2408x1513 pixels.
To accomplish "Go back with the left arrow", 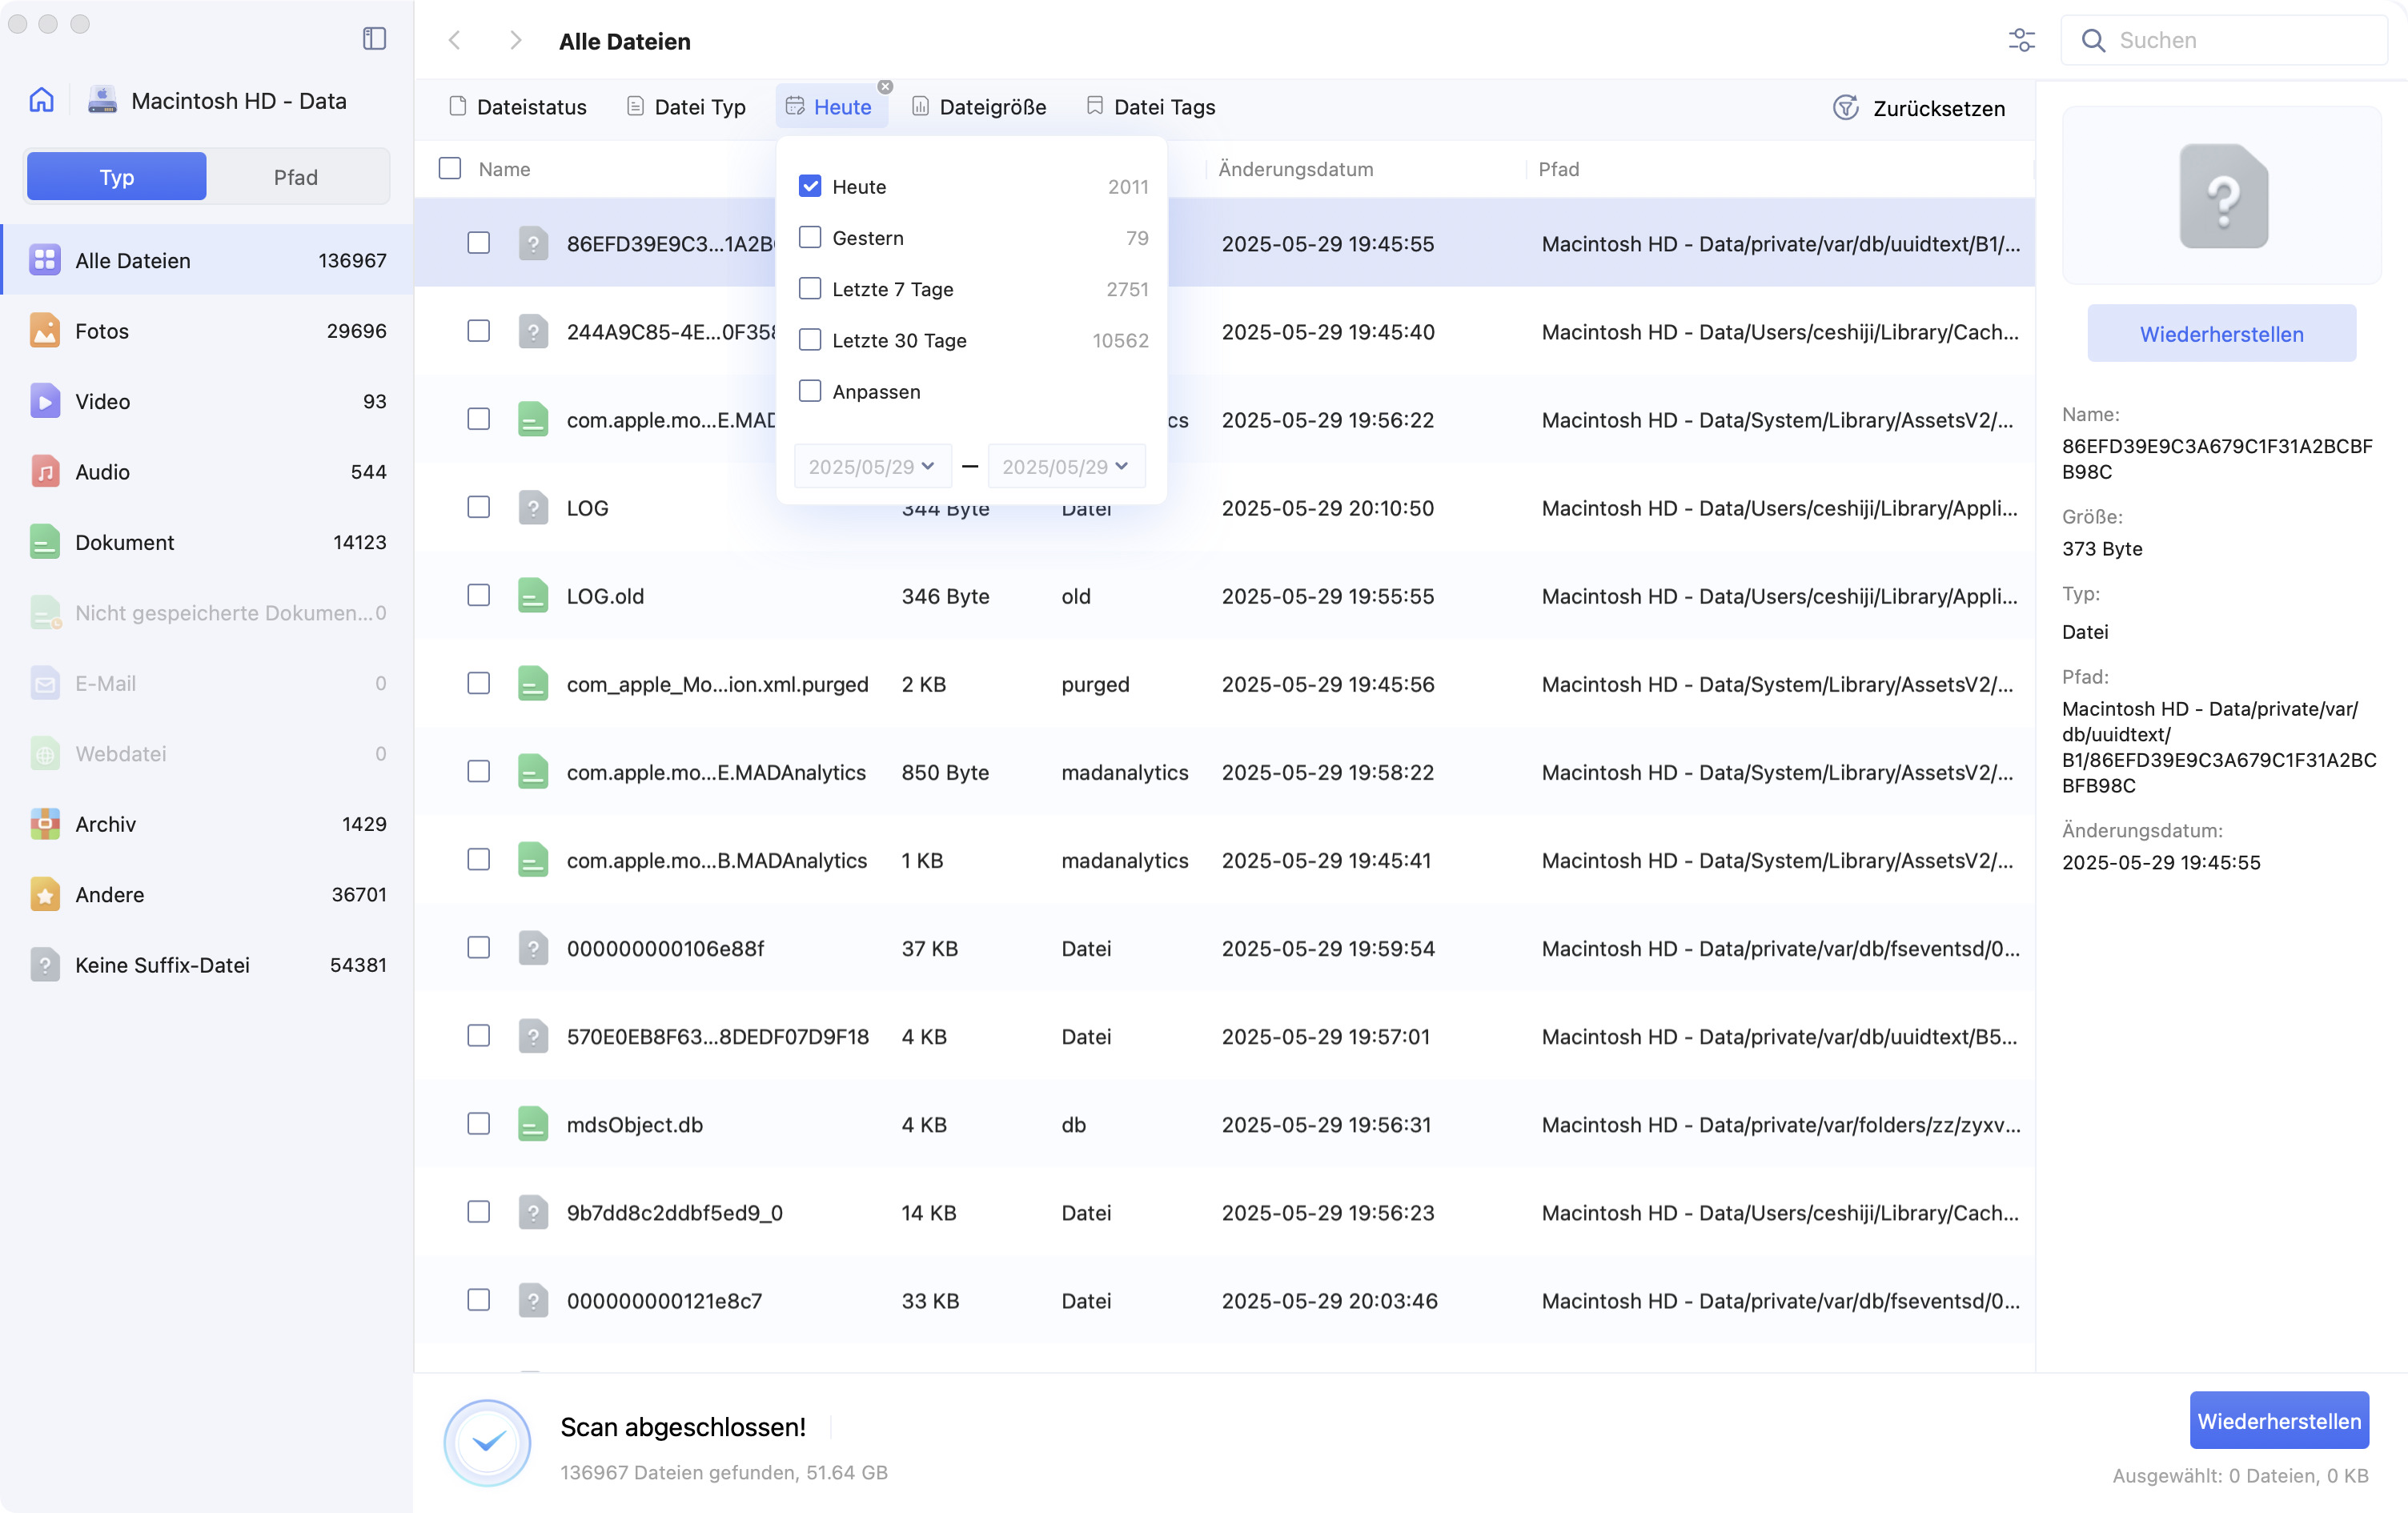I will point(455,40).
